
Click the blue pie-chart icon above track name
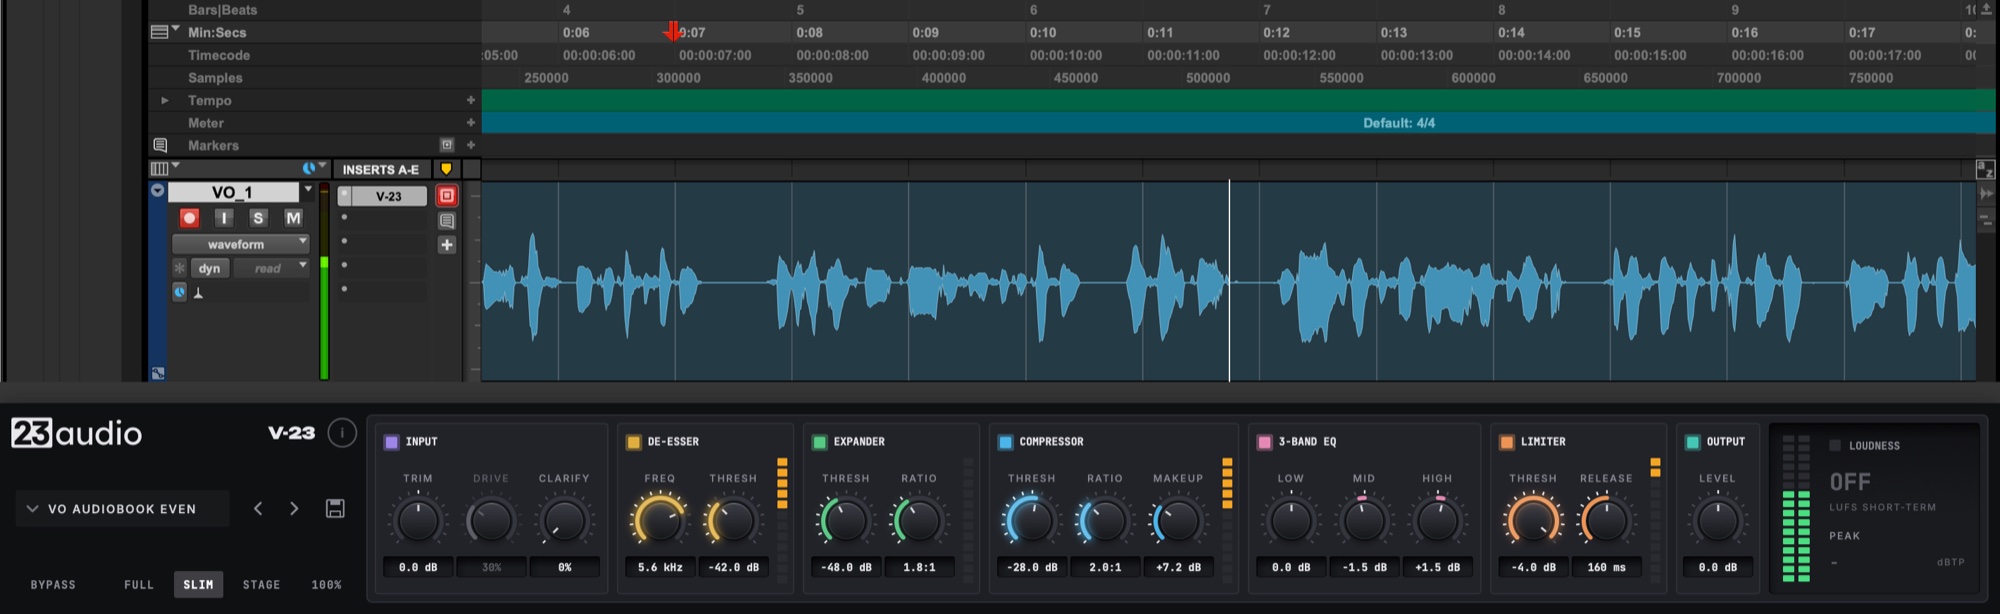(309, 168)
